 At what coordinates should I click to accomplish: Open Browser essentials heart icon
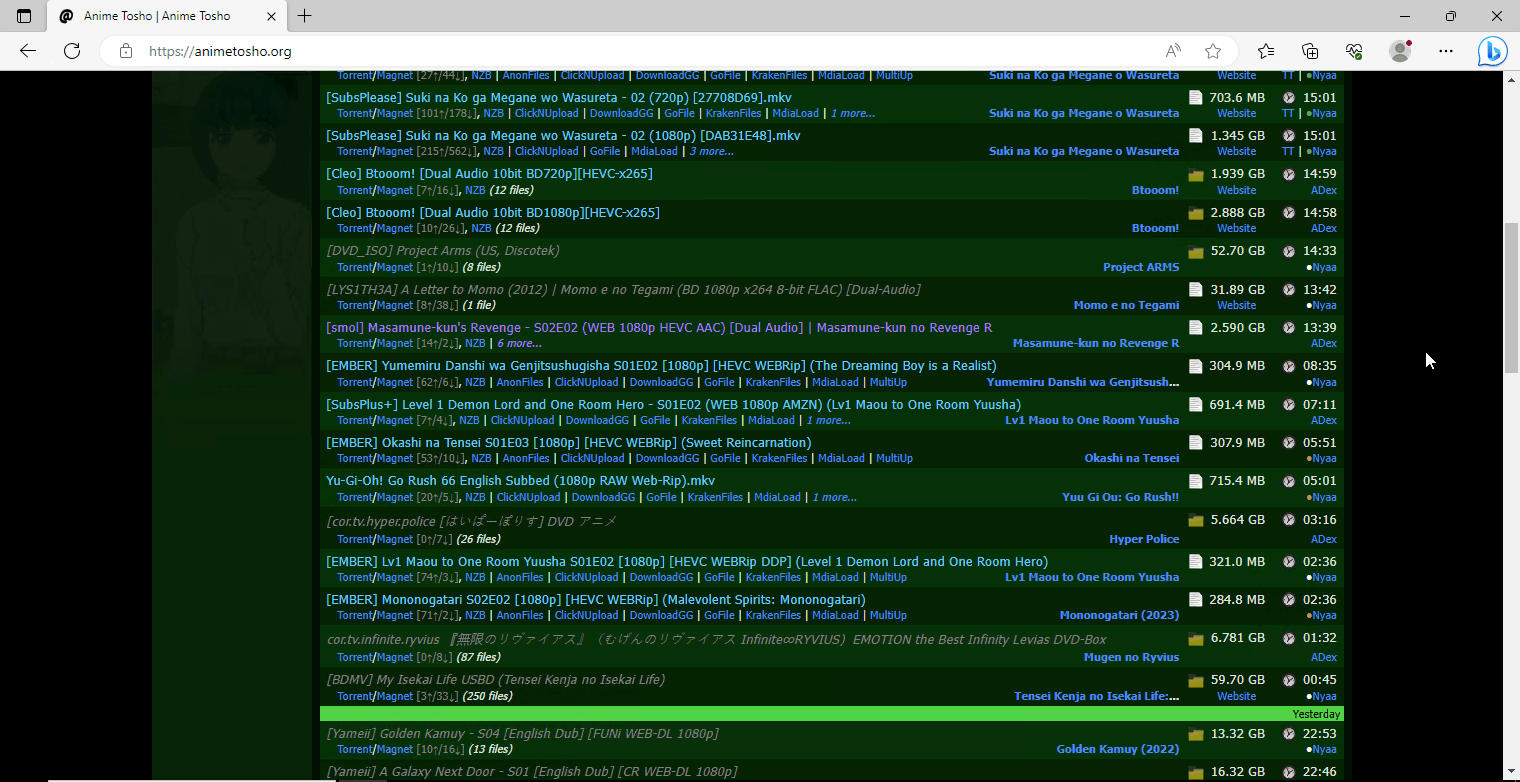click(1354, 51)
